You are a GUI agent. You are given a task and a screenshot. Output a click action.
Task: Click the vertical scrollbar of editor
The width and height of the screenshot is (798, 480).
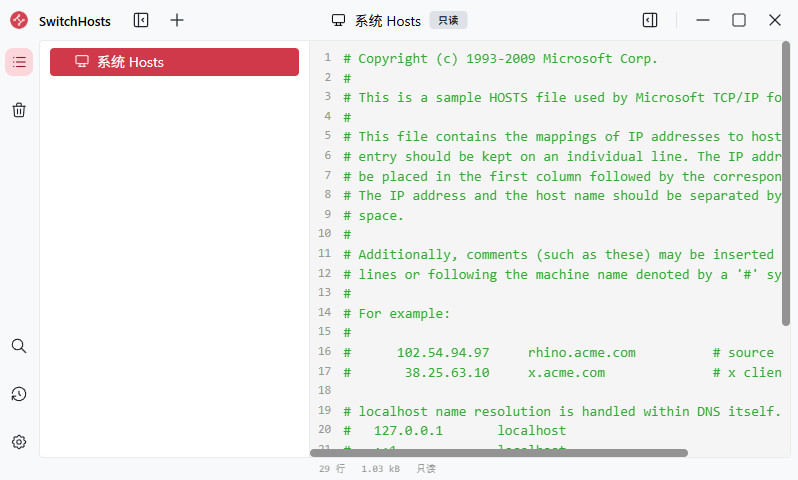coord(786,183)
